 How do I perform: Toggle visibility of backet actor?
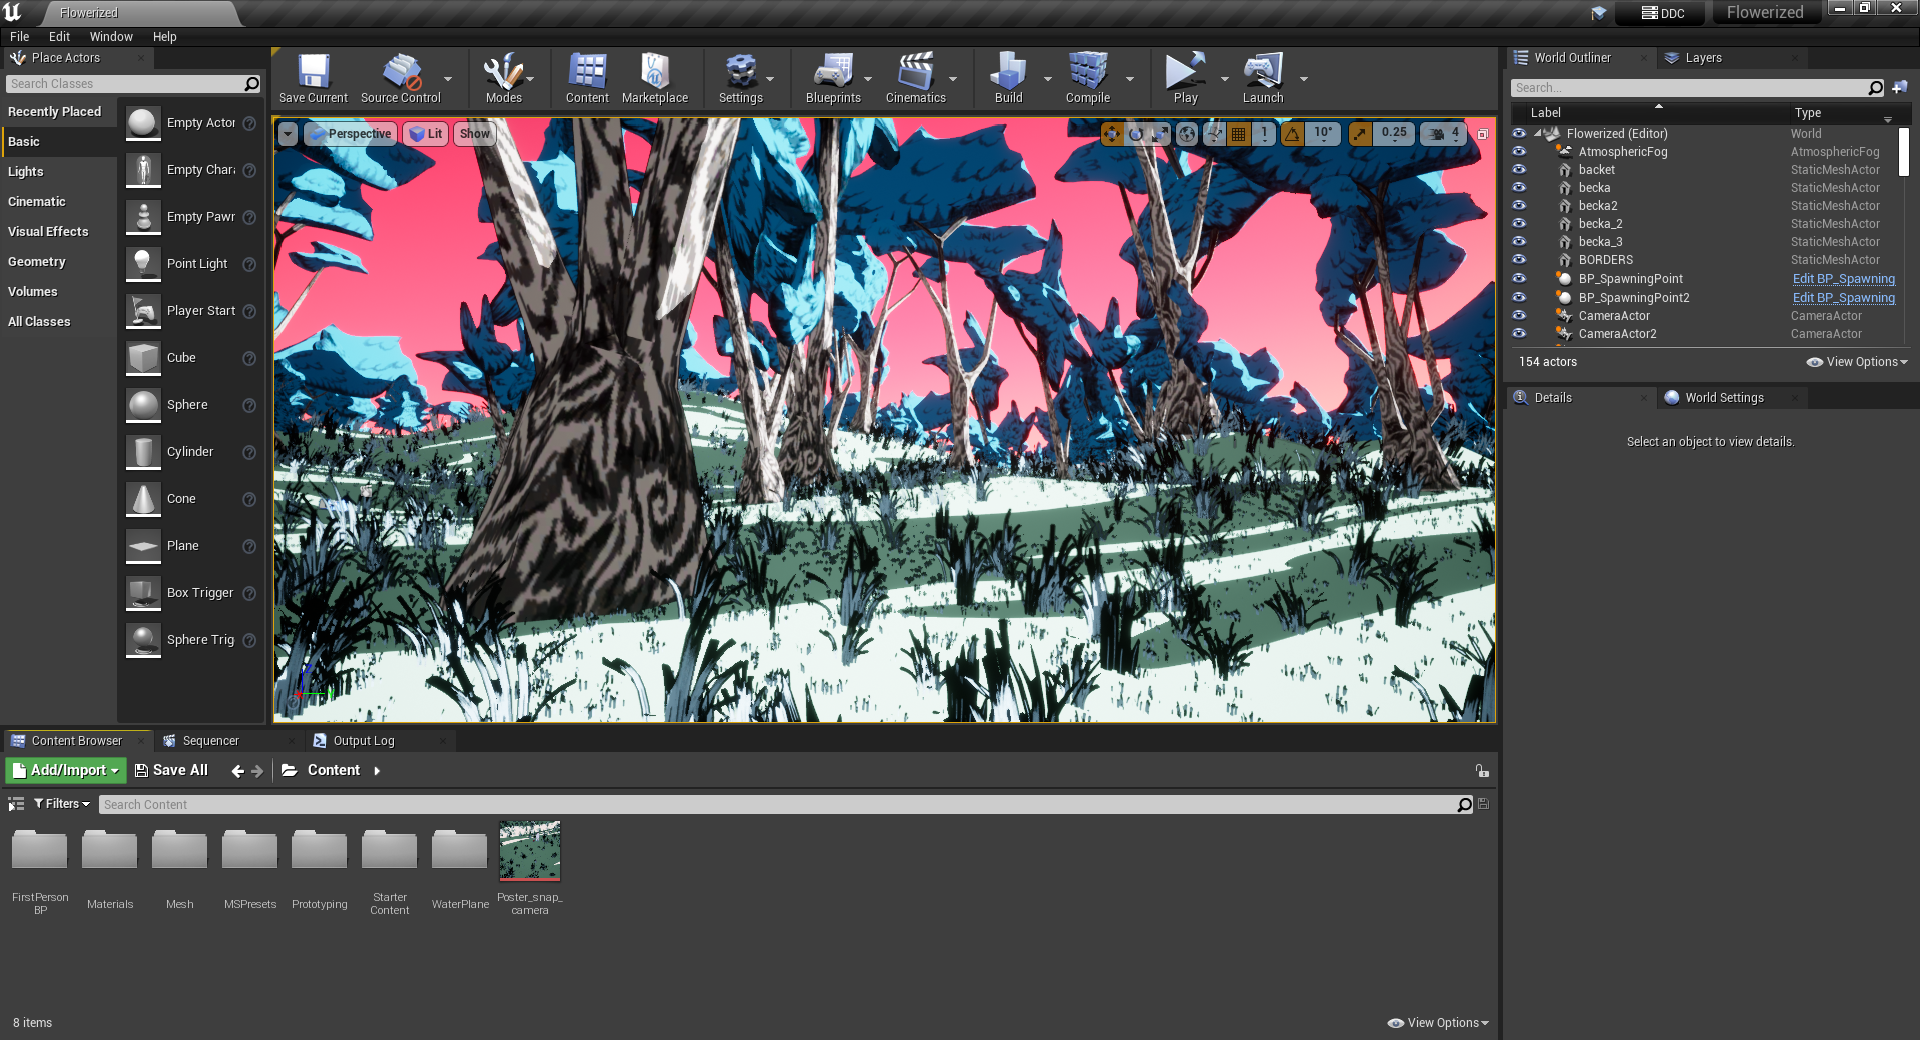coord(1519,170)
